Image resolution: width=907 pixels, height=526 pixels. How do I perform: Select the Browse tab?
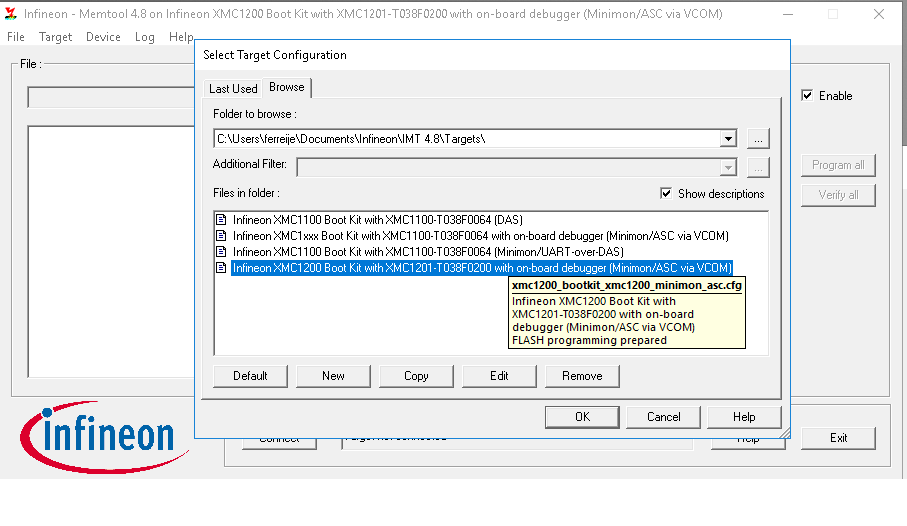[287, 87]
